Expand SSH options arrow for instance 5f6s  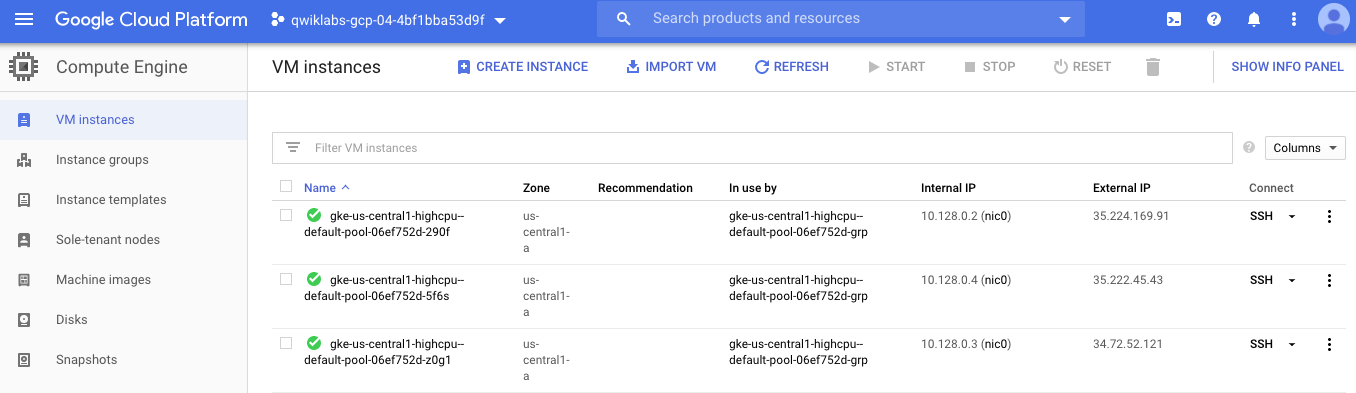(x=1291, y=280)
